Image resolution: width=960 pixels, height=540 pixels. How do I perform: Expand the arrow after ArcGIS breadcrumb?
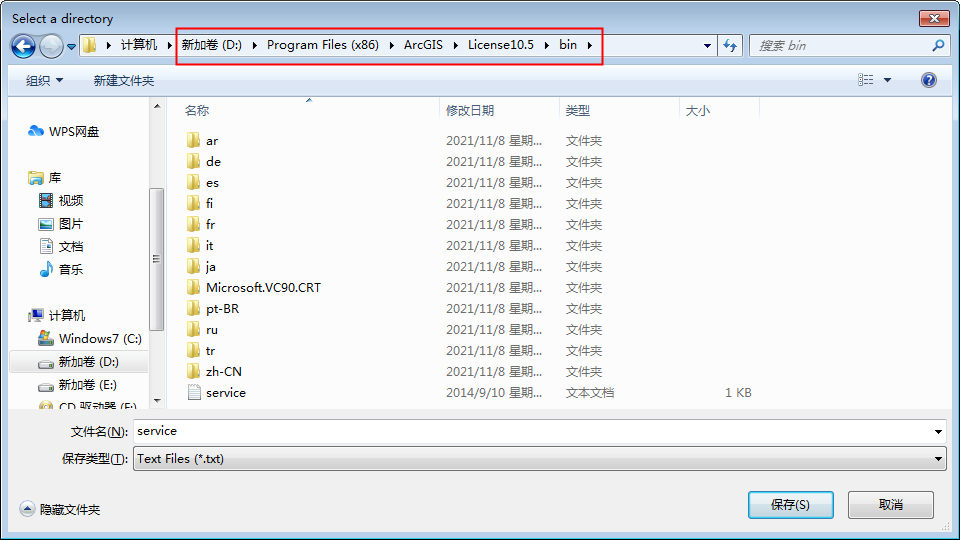click(456, 45)
